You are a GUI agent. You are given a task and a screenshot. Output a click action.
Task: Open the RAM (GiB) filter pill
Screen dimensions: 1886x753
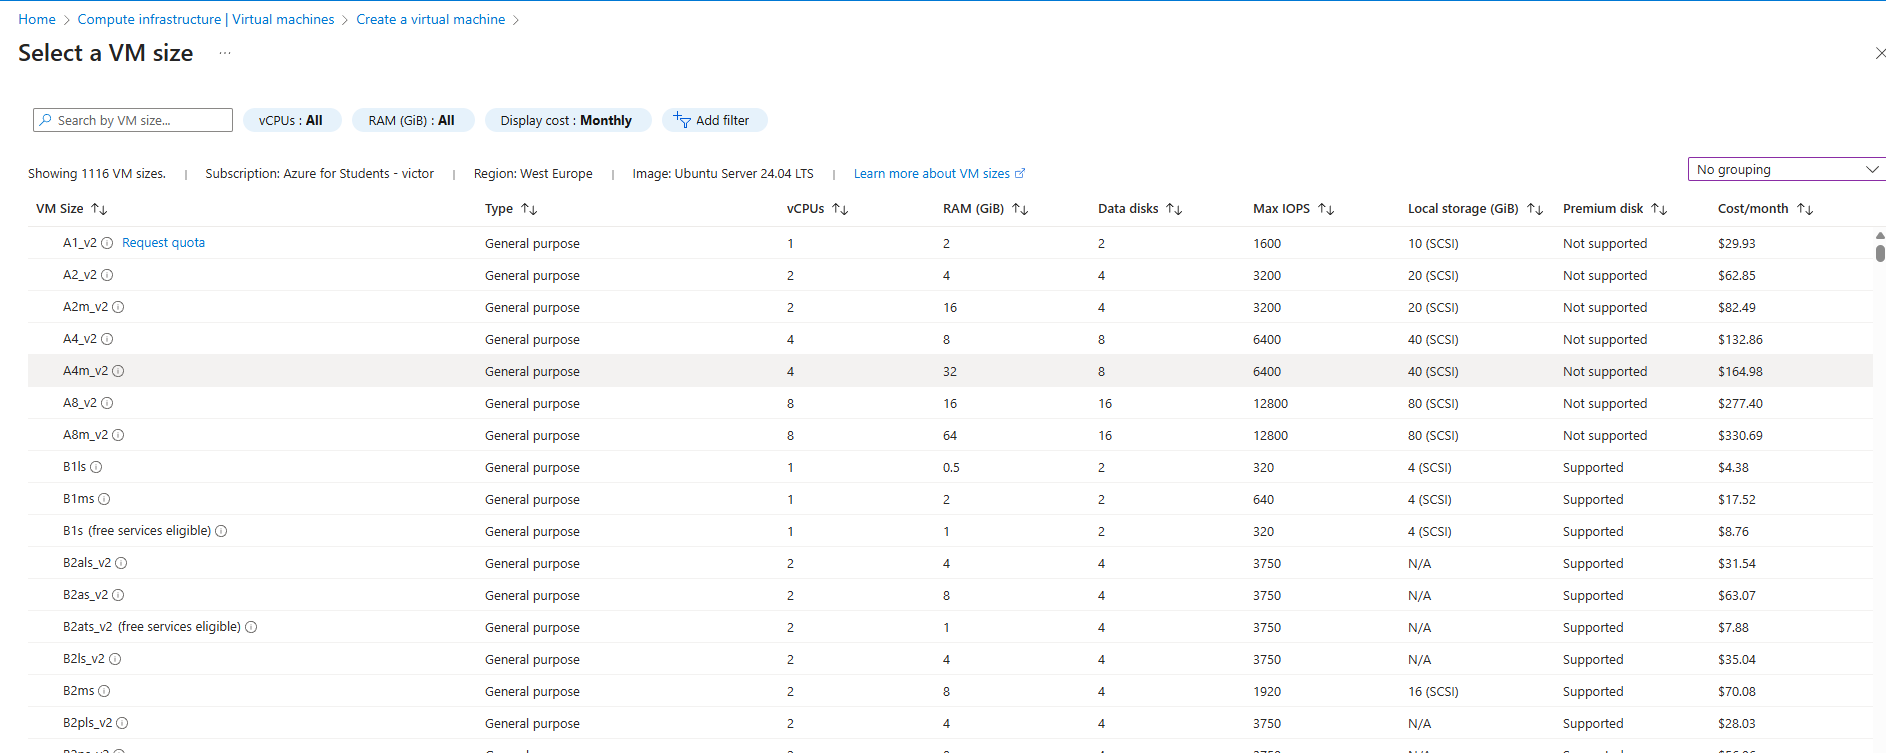pyautogui.click(x=412, y=120)
